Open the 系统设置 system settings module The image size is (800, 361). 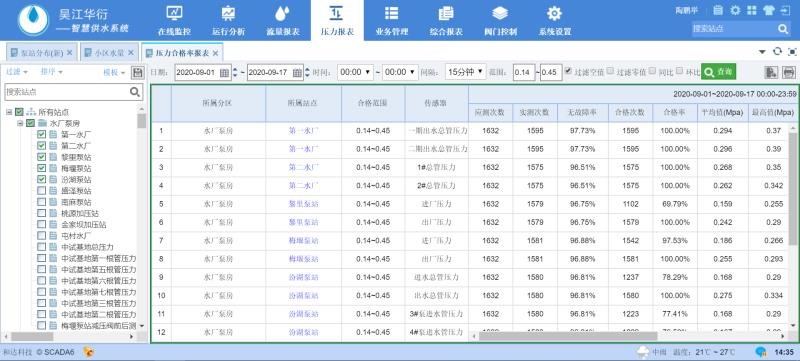pyautogui.click(x=555, y=20)
